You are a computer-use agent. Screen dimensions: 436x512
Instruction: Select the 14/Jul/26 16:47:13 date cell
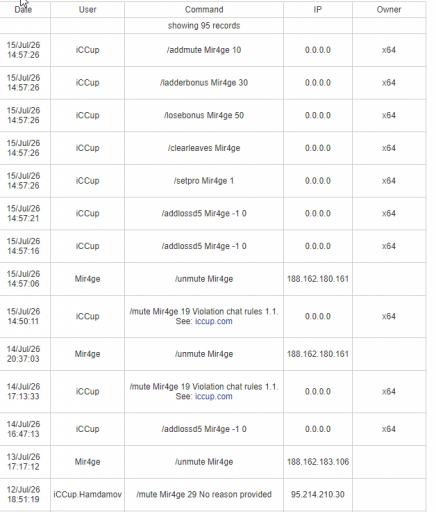coord(23,429)
